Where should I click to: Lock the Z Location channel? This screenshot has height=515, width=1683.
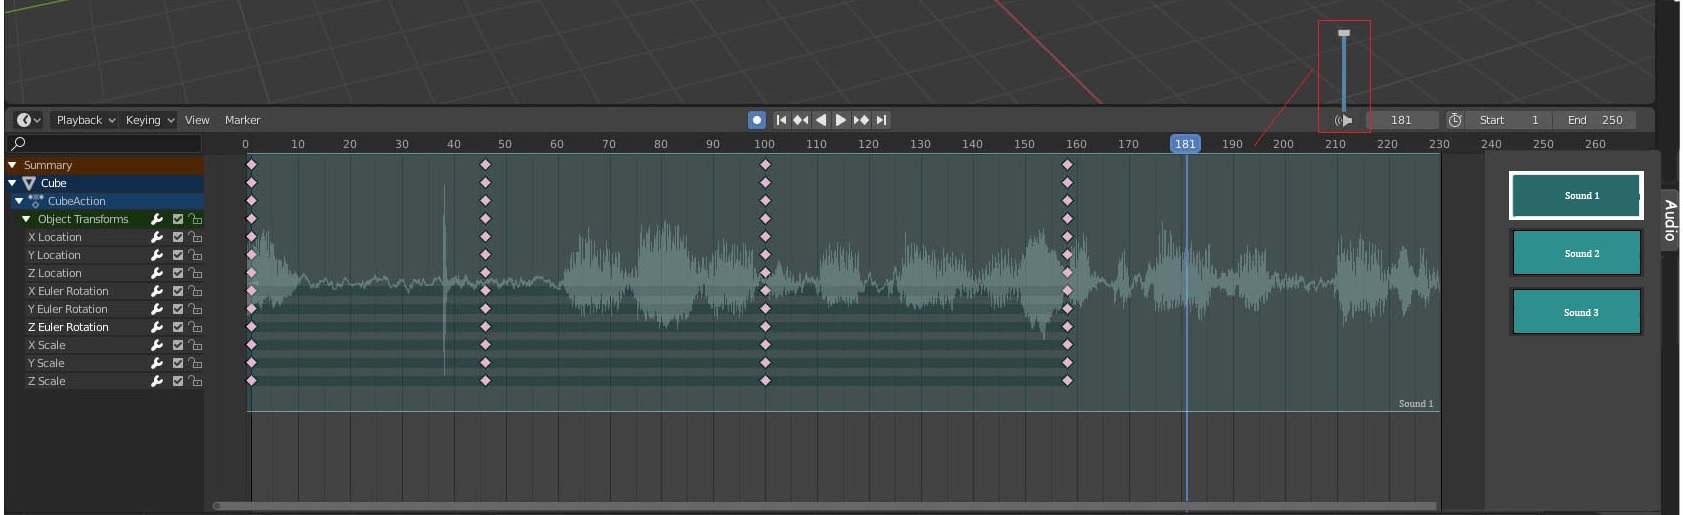[195, 273]
